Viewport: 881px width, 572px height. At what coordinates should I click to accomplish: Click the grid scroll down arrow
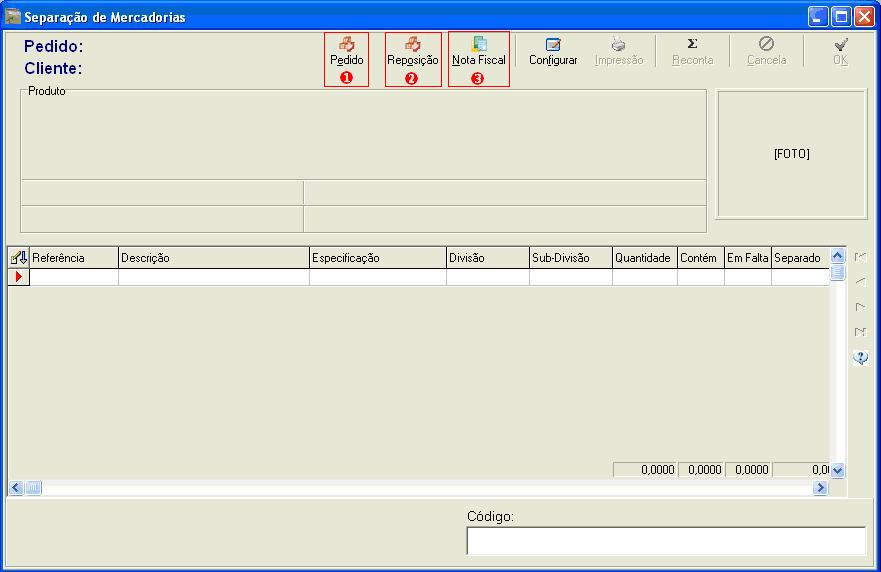click(x=837, y=470)
